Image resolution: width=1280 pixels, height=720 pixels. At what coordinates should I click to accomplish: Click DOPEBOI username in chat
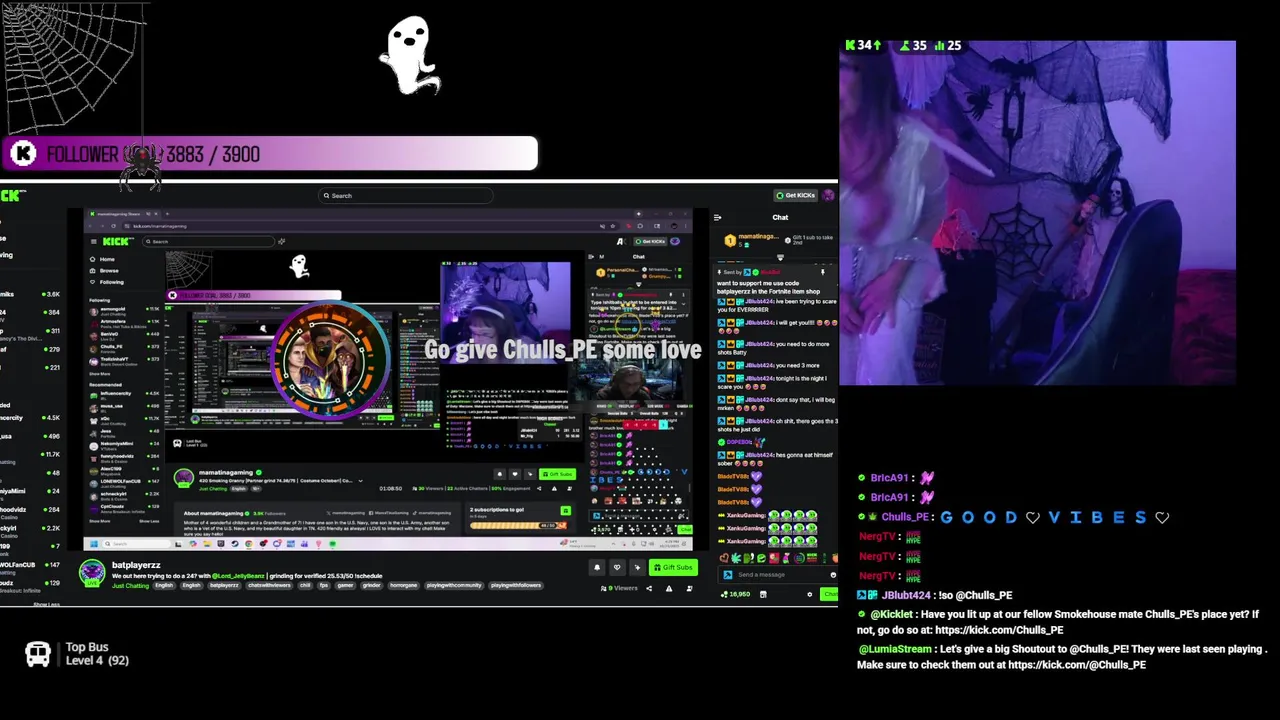point(739,442)
